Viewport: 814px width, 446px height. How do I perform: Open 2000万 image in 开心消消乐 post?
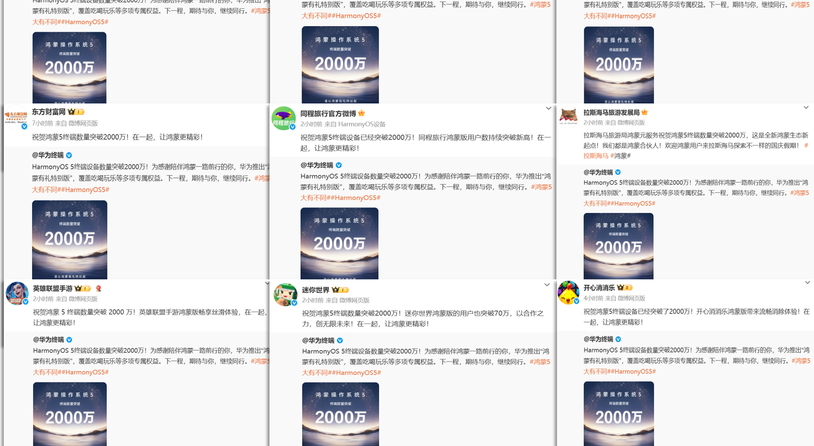point(619,414)
